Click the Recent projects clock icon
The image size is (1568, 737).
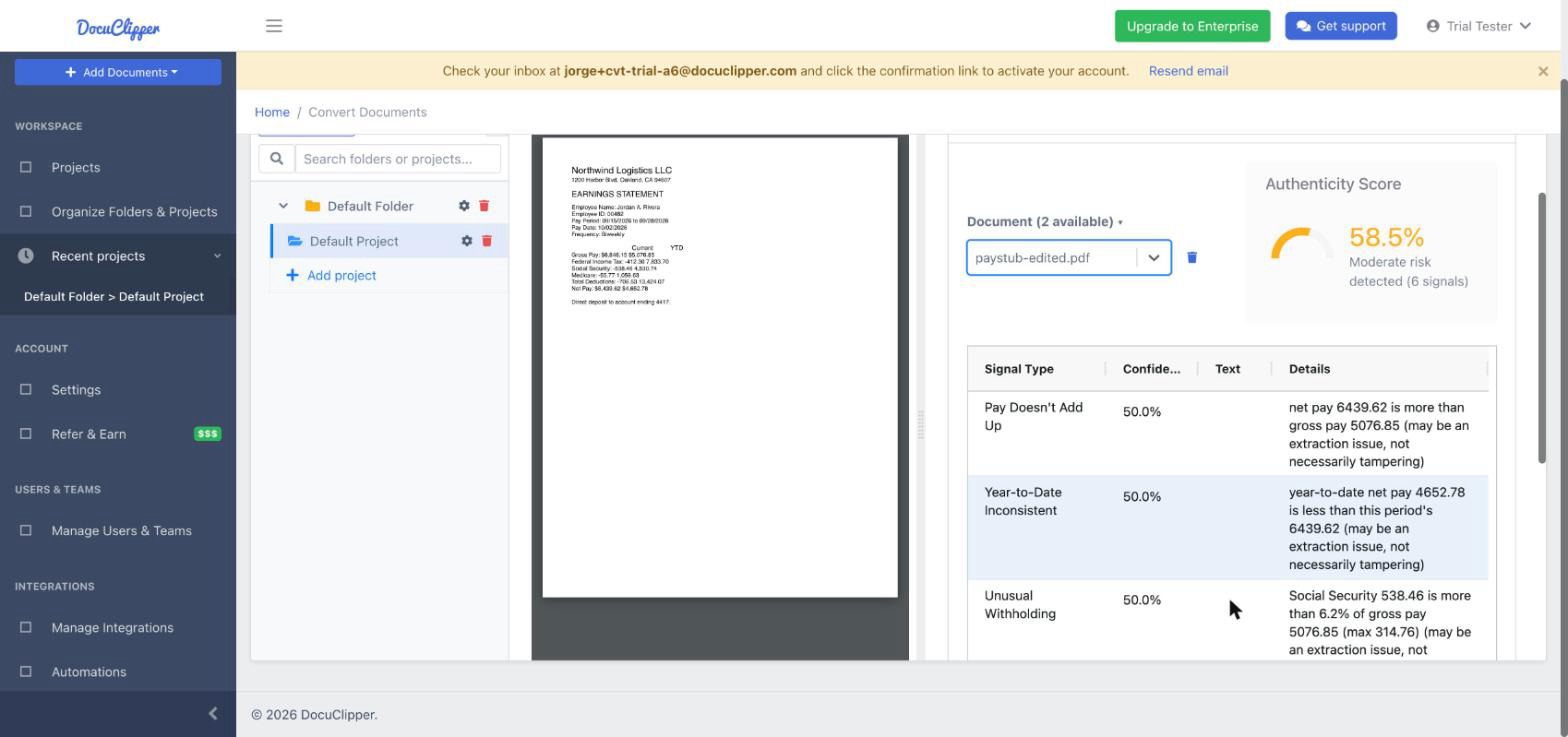click(26, 256)
